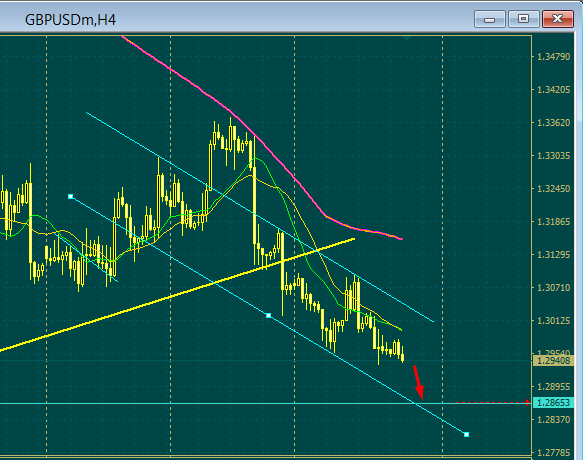Select the upper cyan channel line
Image resolution: width=583 pixels, height=460 pixels.
(x=260, y=217)
